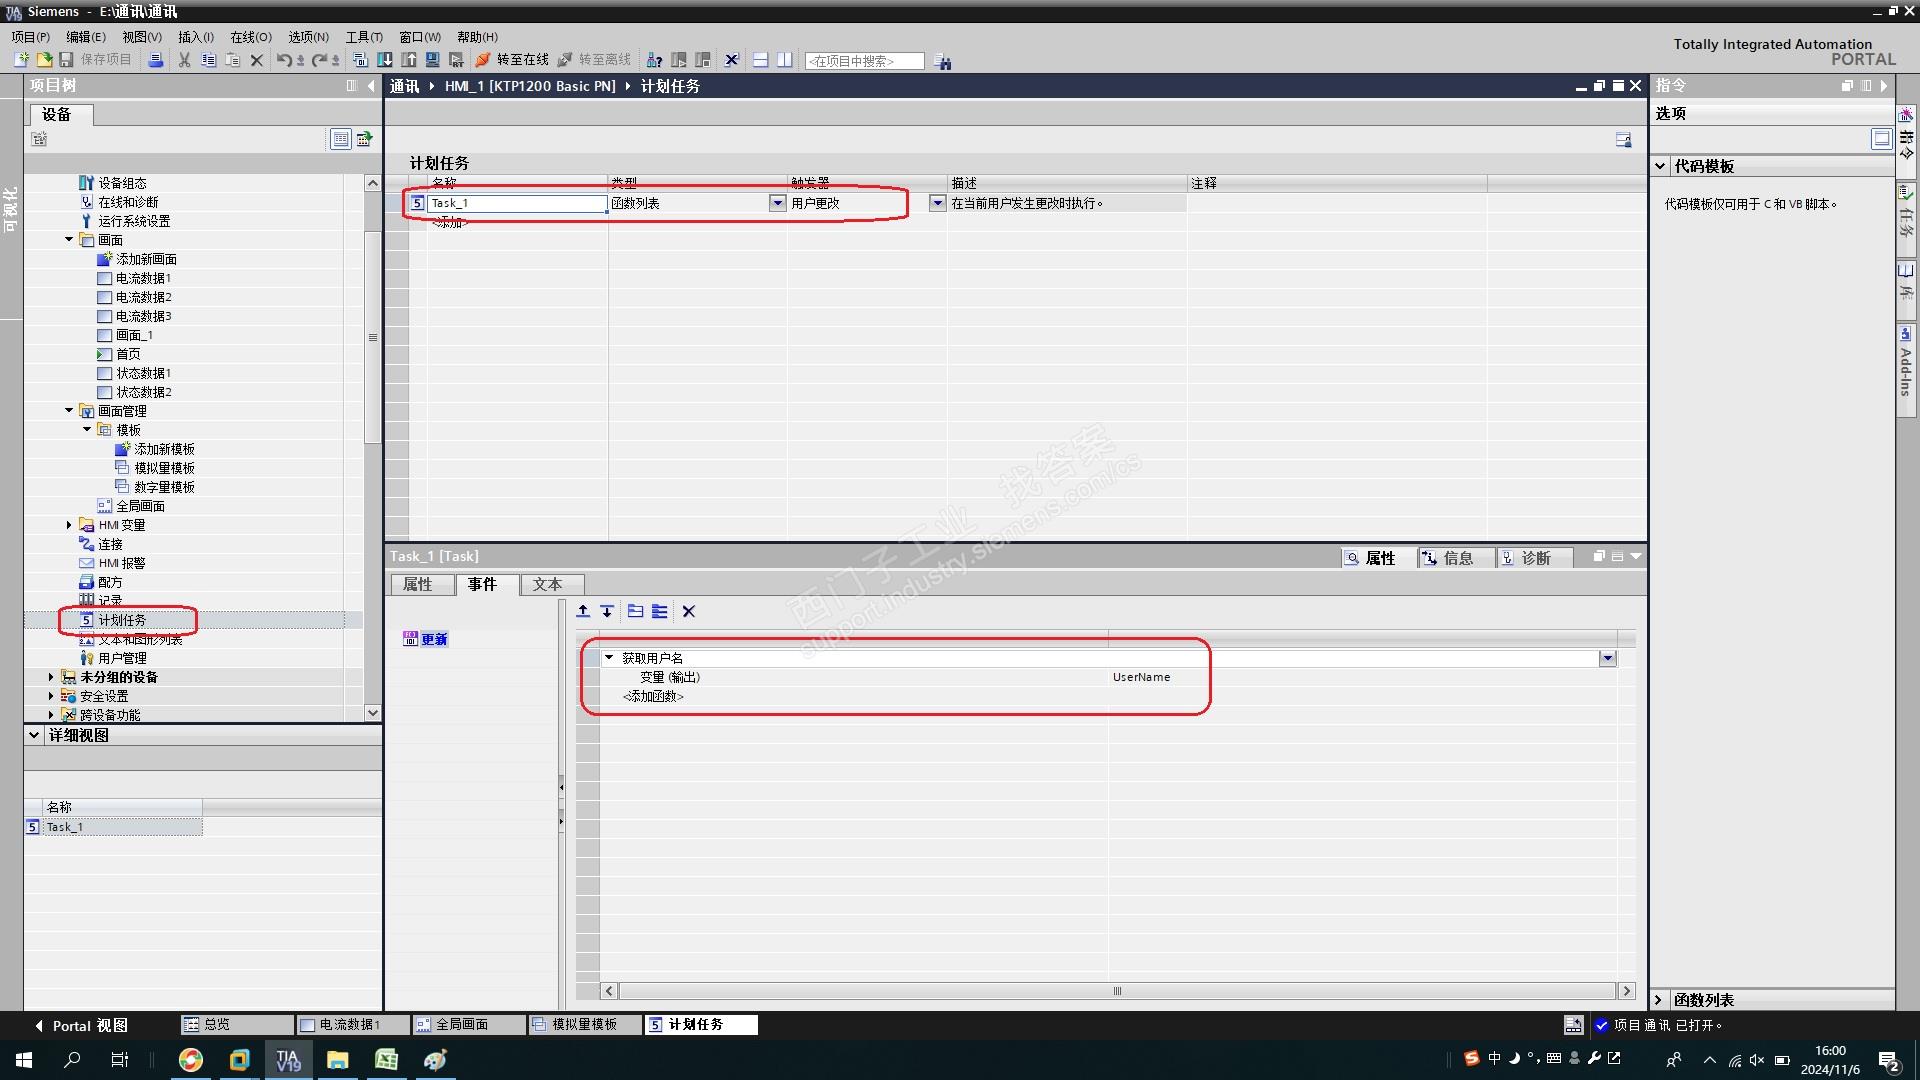Click the cut scissors icon
This screenshot has height=1080, width=1920.
point(184,60)
